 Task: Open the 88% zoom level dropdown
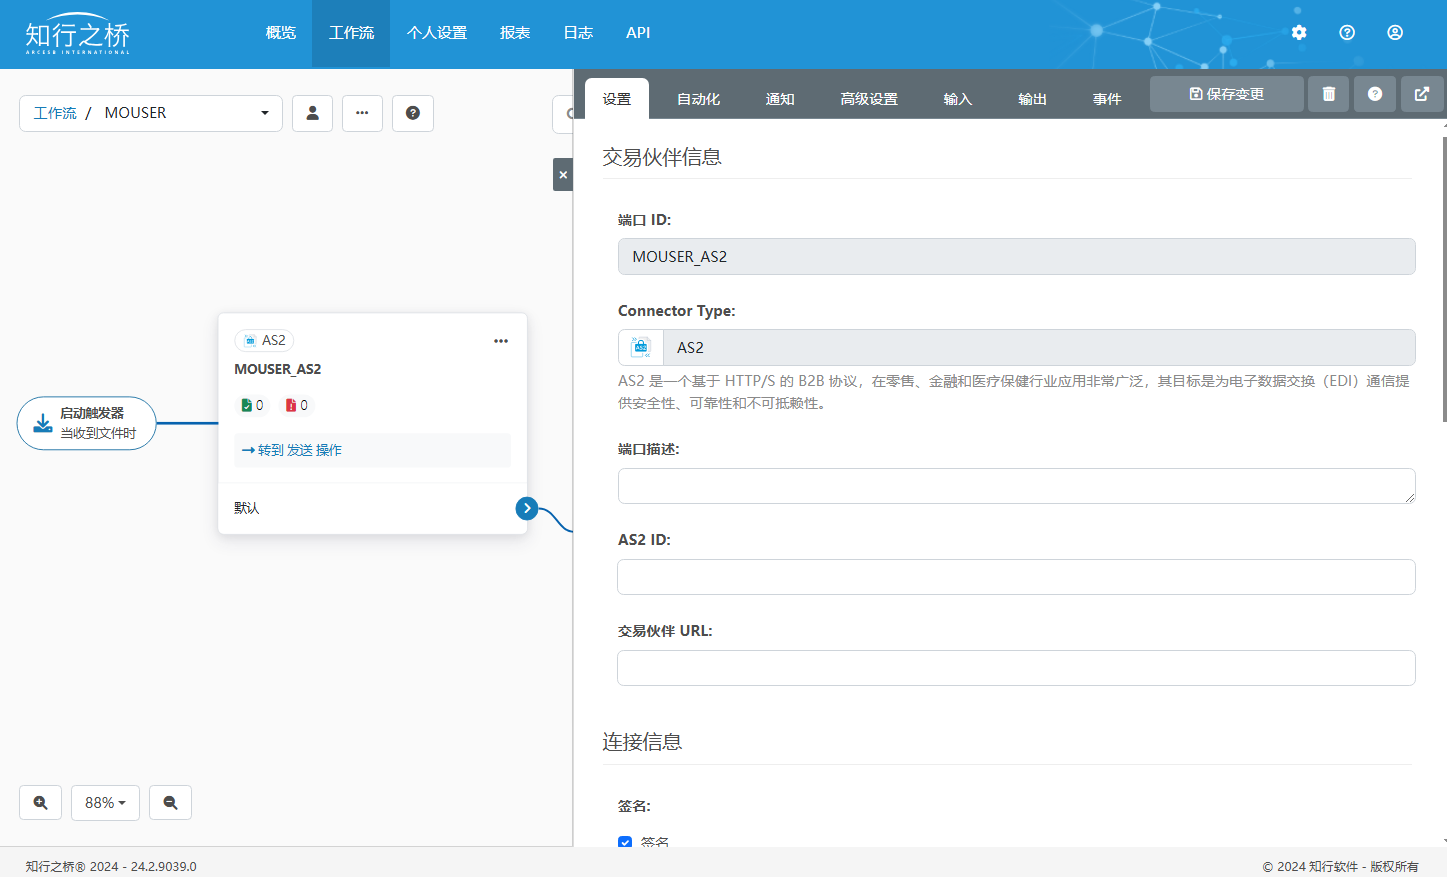[105, 802]
